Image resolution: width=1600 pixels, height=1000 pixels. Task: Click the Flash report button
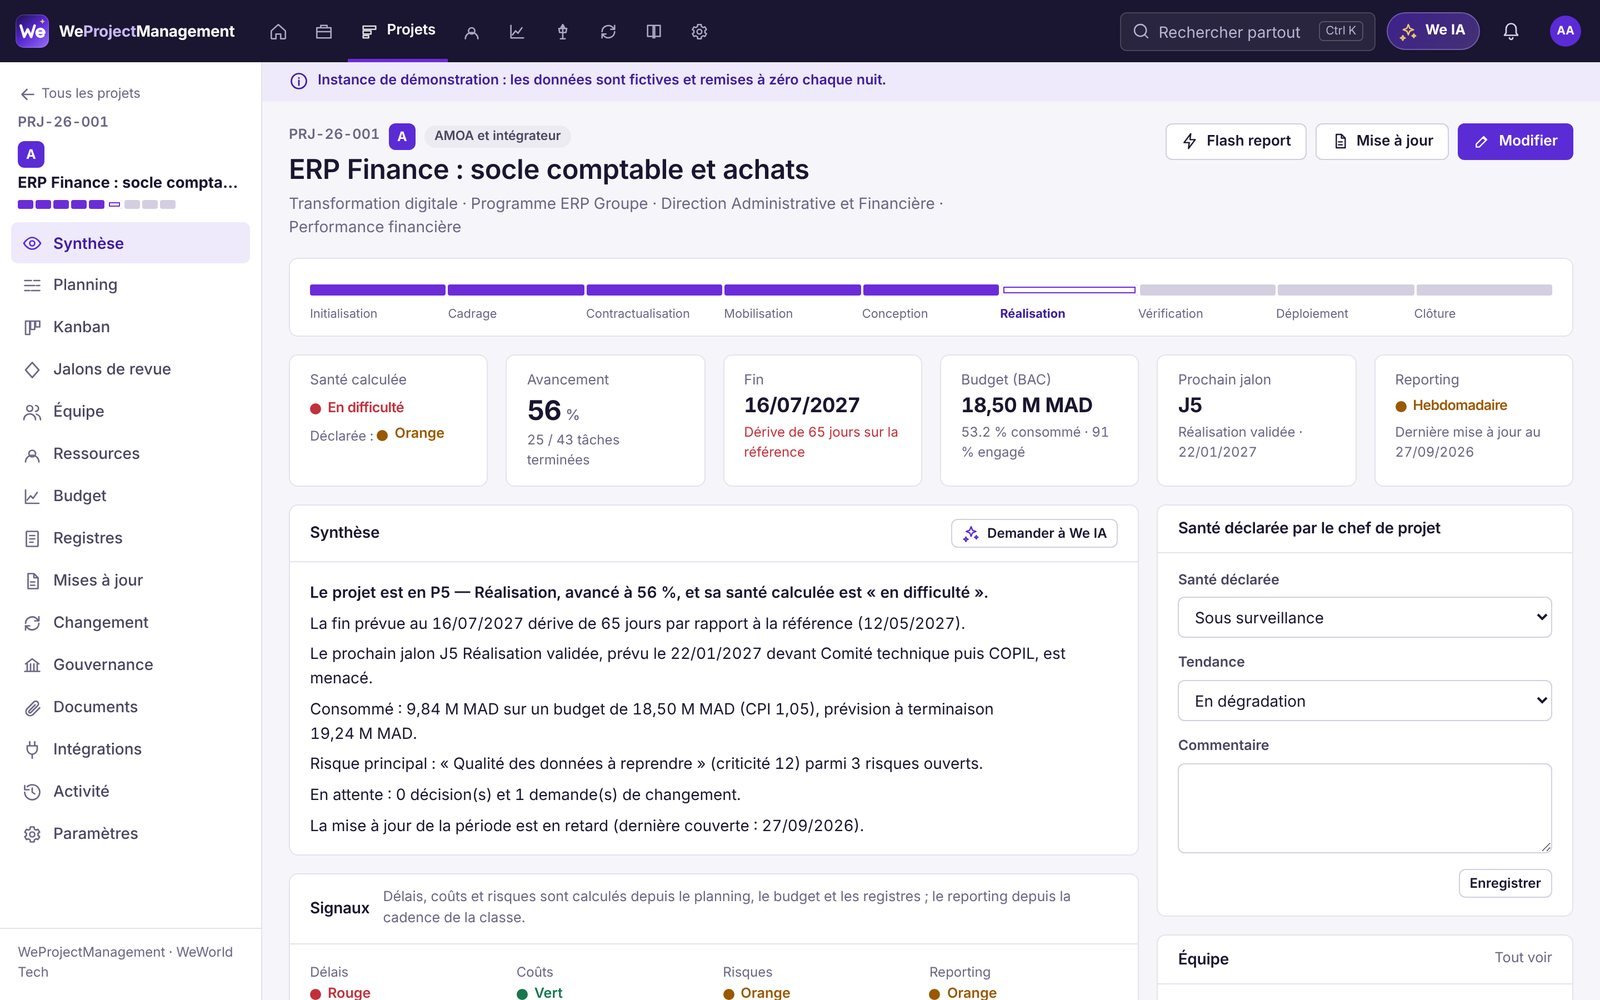point(1236,141)
